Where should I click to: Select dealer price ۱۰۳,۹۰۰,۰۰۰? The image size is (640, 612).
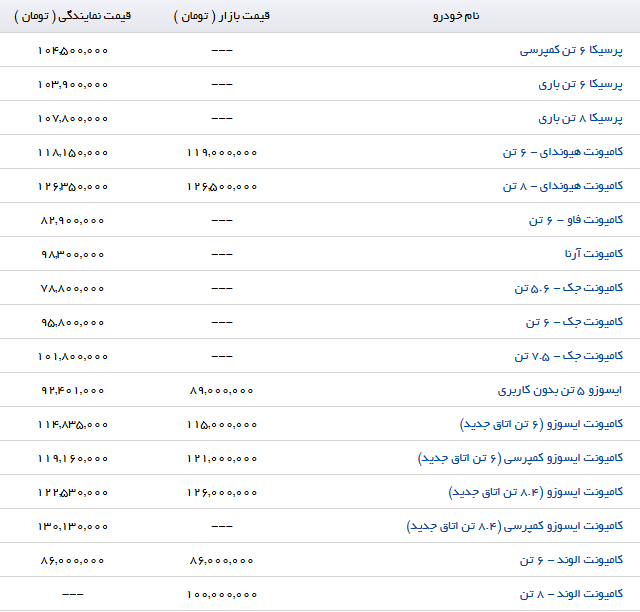point(73,85)
